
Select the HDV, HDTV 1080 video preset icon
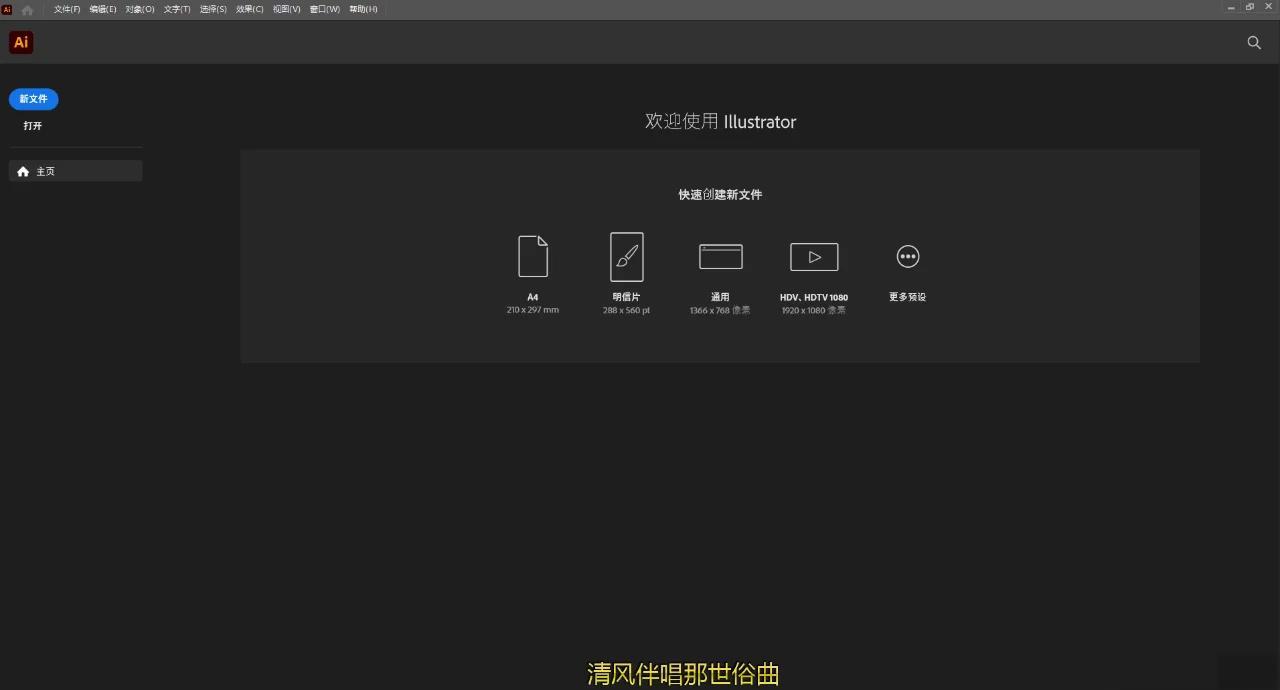coord(814,257)
